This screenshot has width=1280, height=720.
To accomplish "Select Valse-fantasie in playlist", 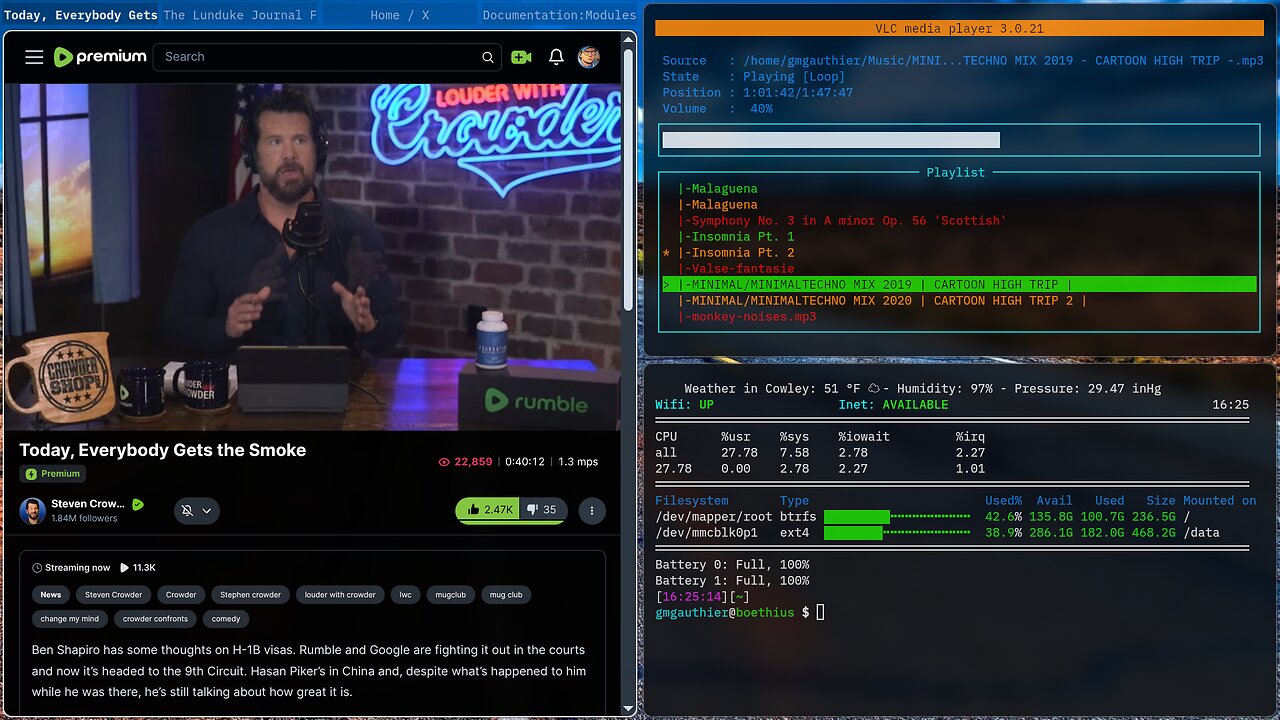I will click(x=736, y=268).
